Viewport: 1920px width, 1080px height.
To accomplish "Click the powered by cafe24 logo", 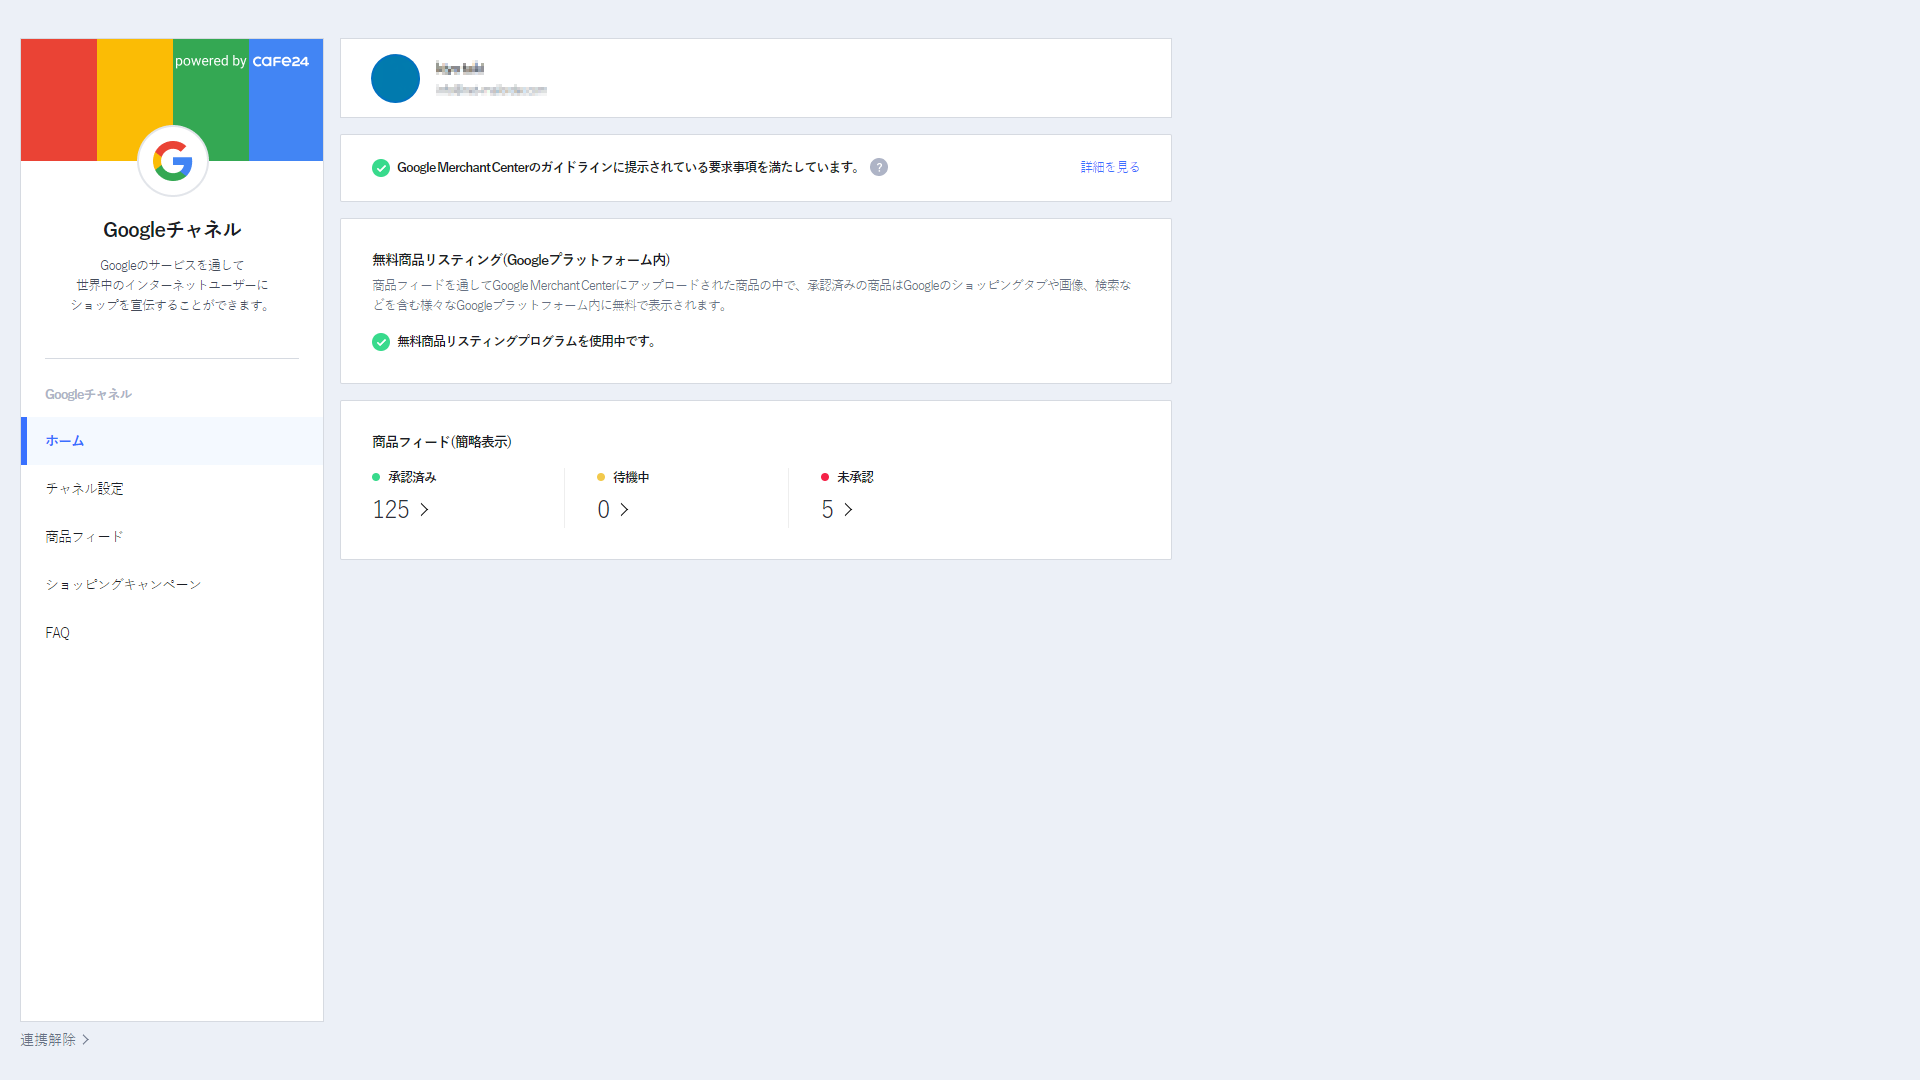I will click(x=242, y=61).
